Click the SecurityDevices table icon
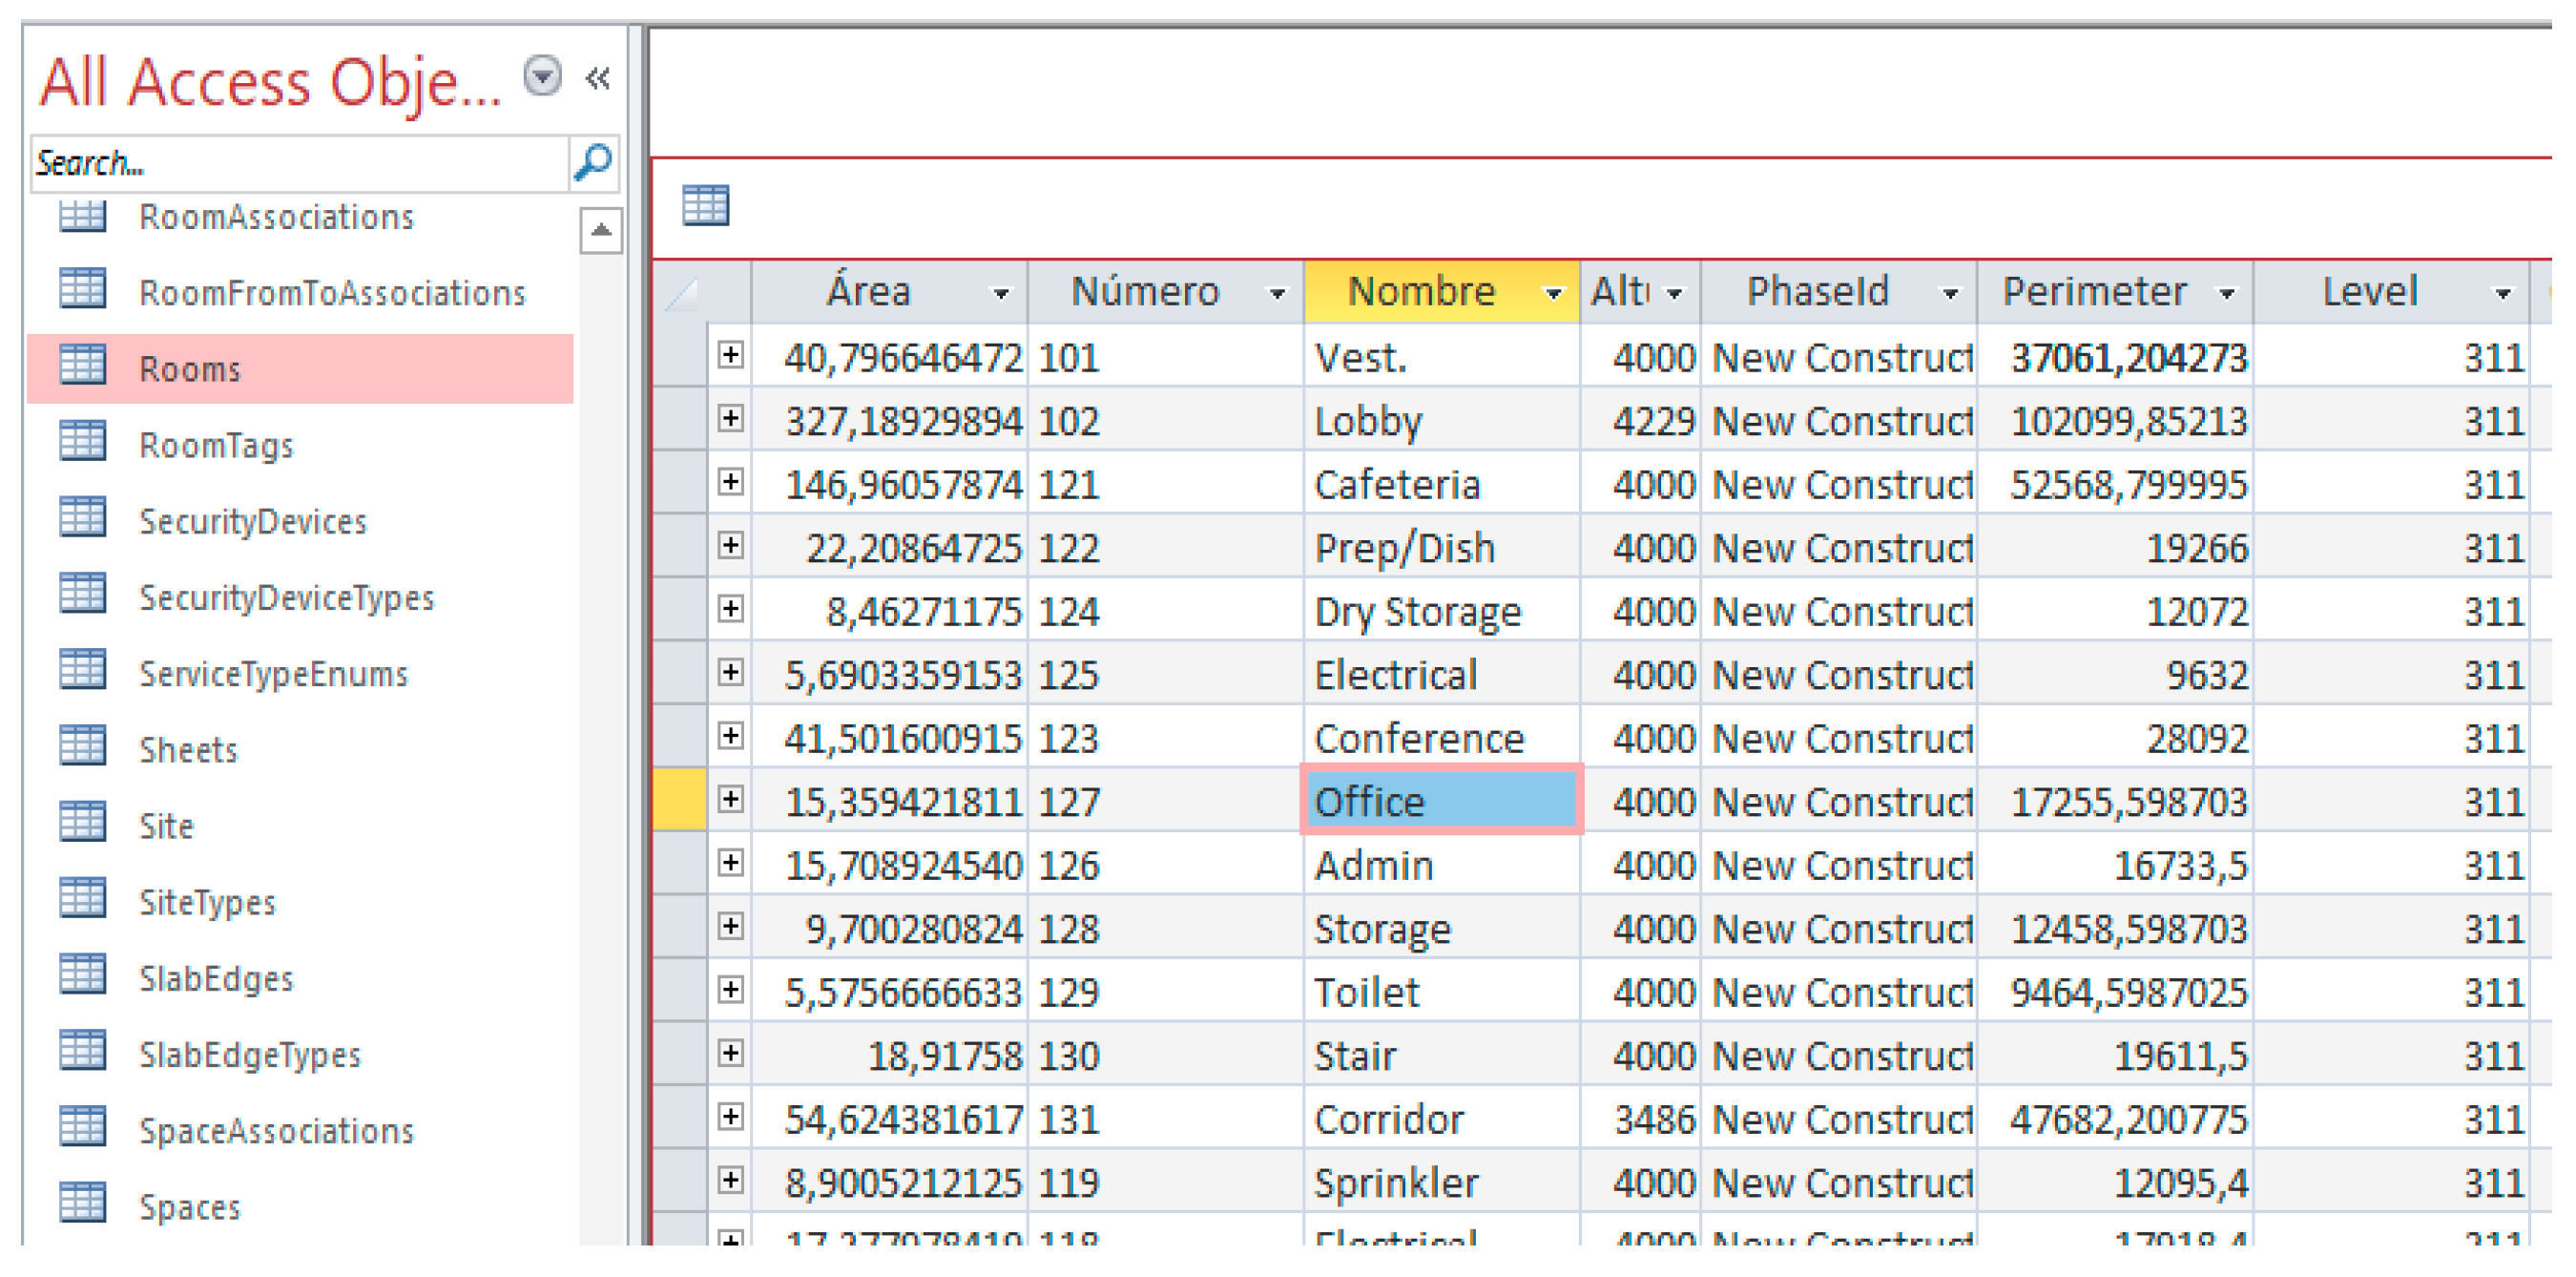 (82, 519)
